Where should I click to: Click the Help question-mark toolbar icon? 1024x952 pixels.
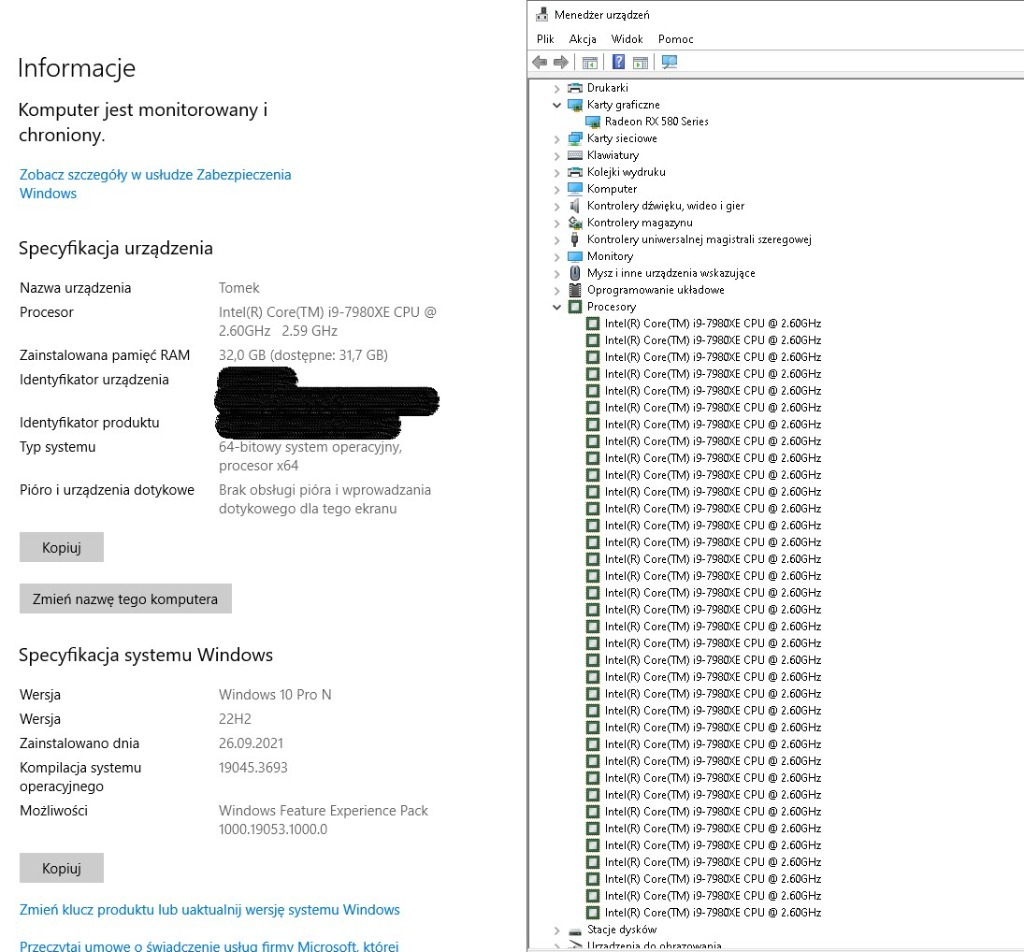coord(618,62)
